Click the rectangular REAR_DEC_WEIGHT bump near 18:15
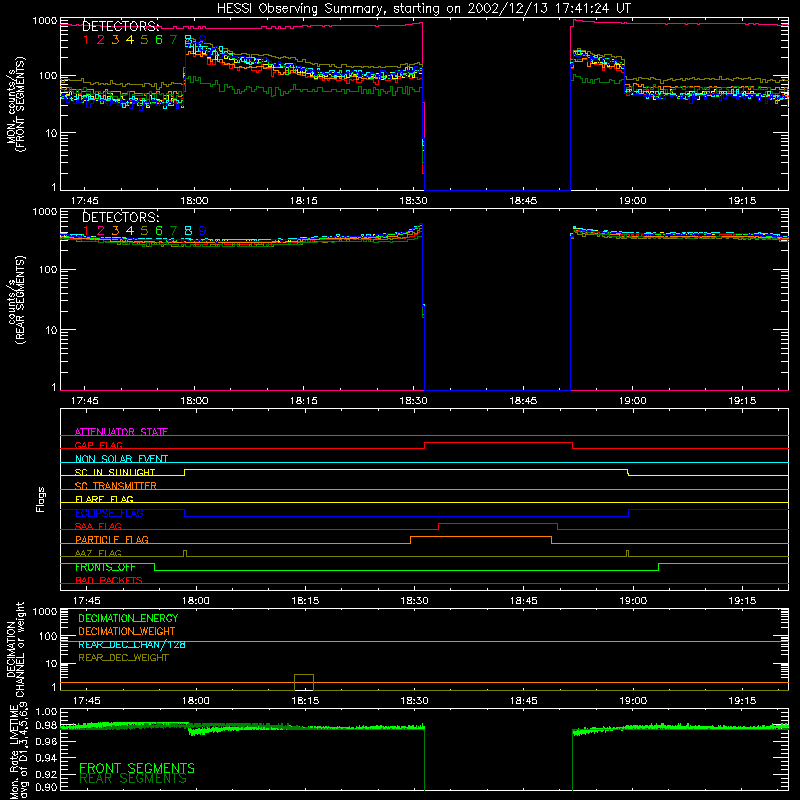The height and width of the screenshot is (800, 800). pyautogui.click(x=304, y=682)
